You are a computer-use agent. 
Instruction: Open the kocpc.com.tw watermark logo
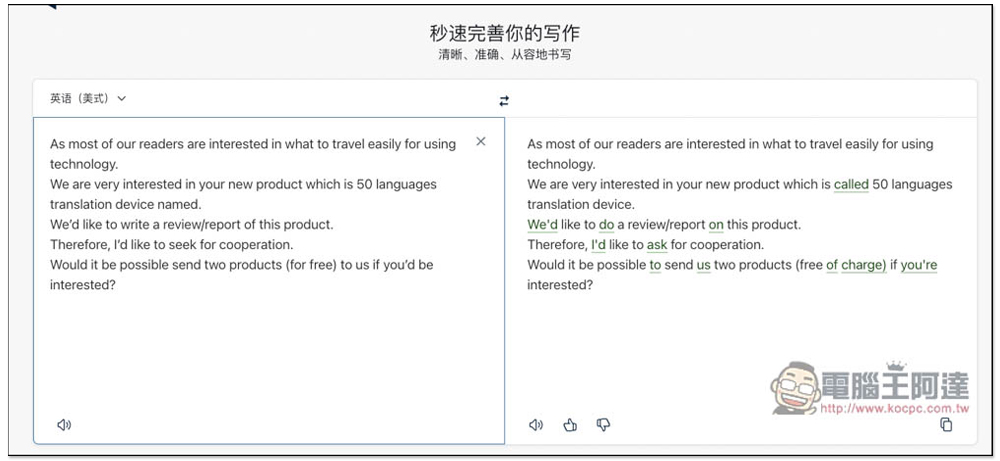[870, 389]
